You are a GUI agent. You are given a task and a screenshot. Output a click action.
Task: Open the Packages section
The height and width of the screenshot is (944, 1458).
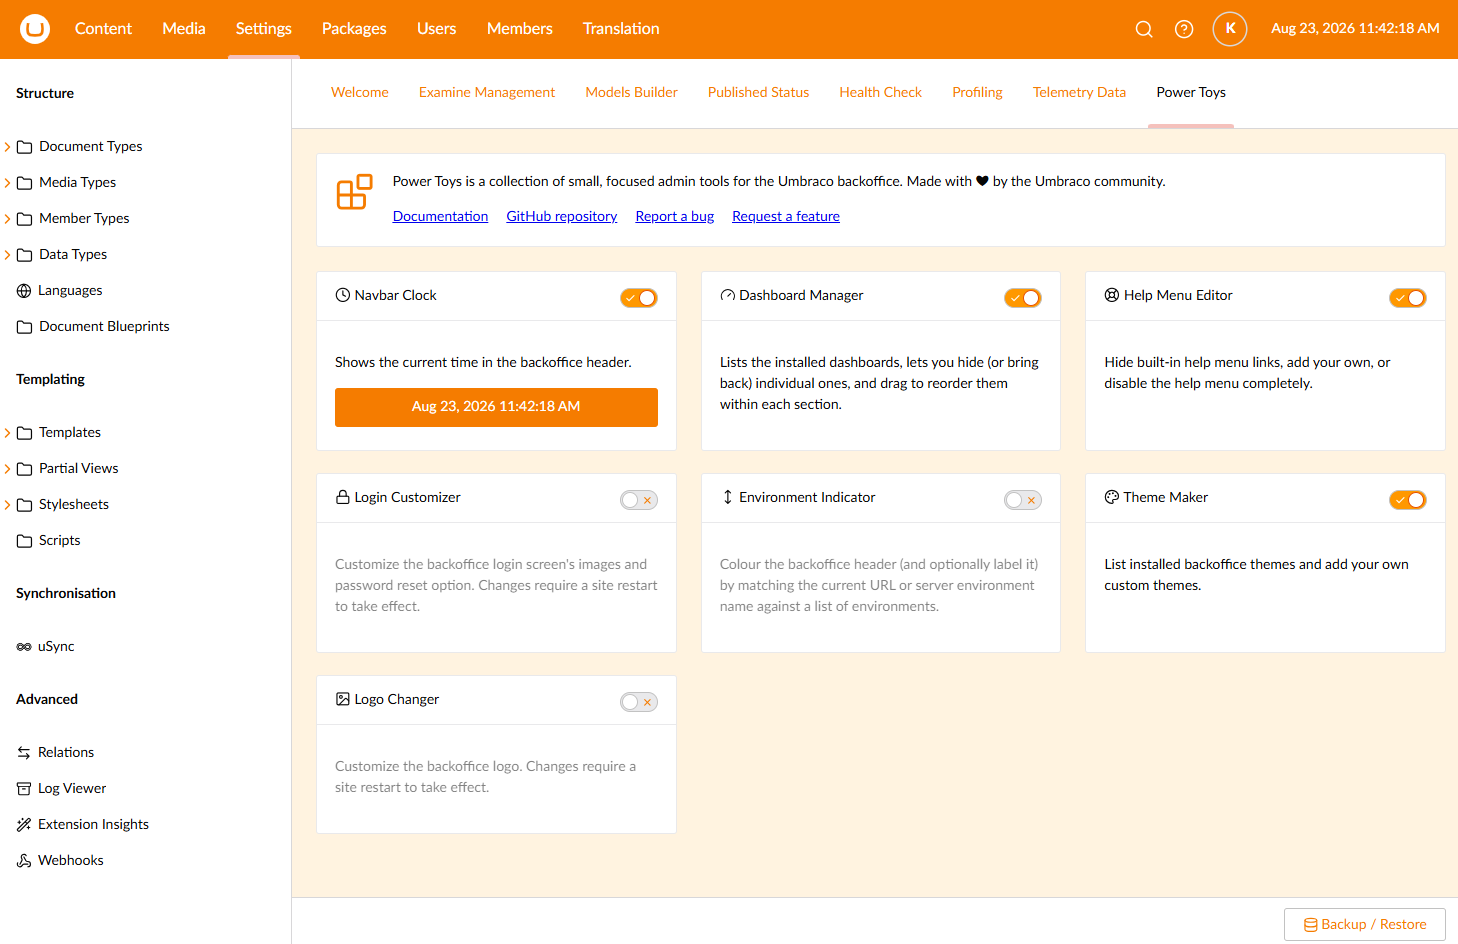(354, 29)
